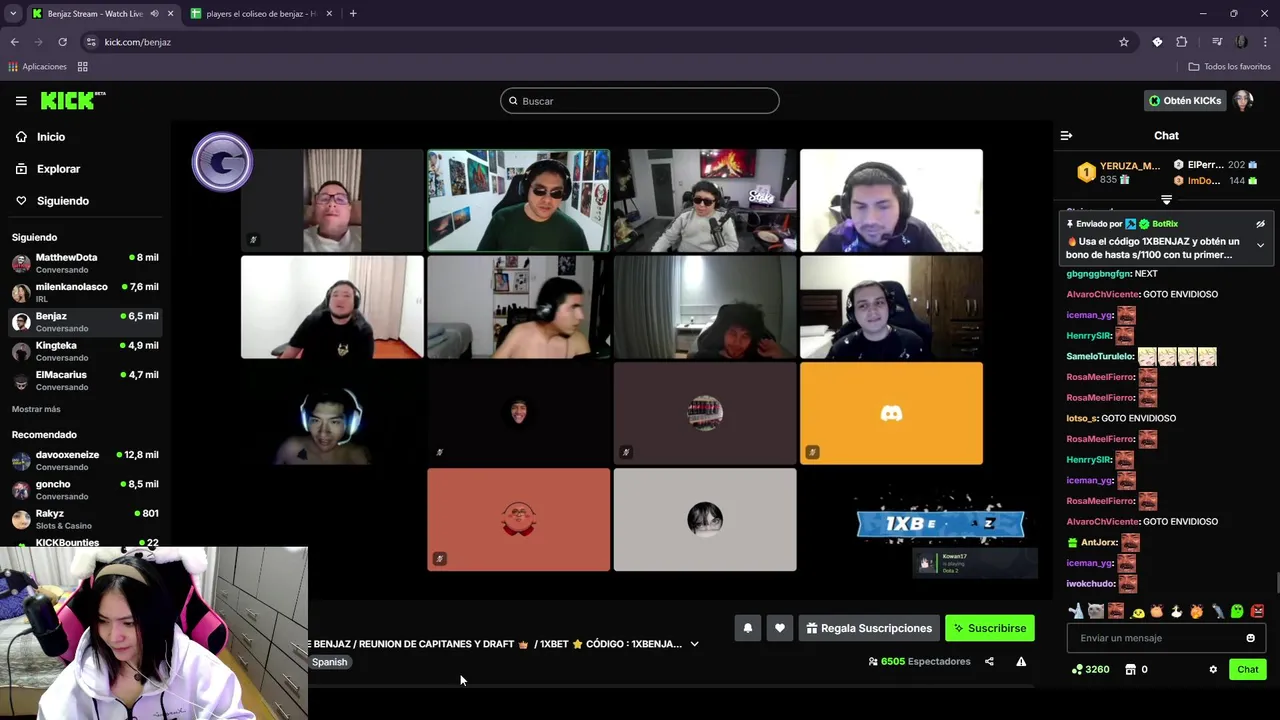Image resolution: width=1280 pixels, height=720 pixels.
Task: Open ElMacarius channel in sidebar
Action: pos(84,380)
